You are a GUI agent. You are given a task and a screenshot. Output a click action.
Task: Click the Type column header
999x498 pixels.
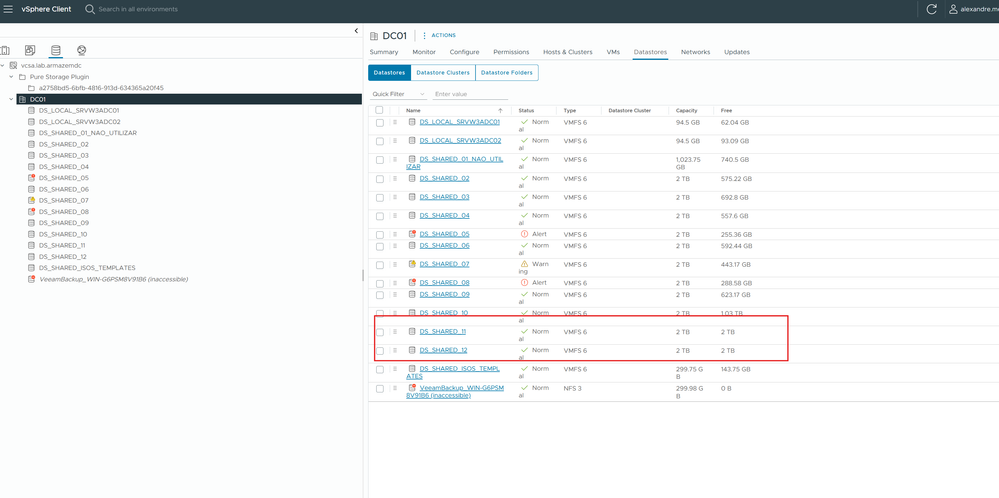(x=570, y=110)
